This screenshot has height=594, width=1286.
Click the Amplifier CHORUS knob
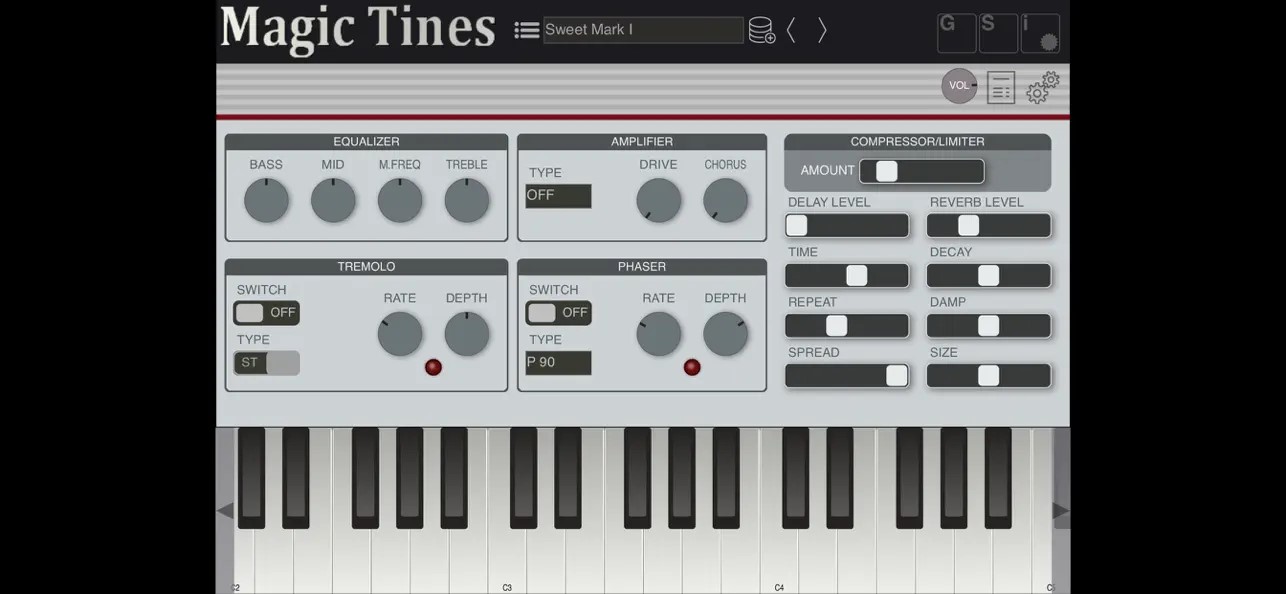(x=726, y=200)
